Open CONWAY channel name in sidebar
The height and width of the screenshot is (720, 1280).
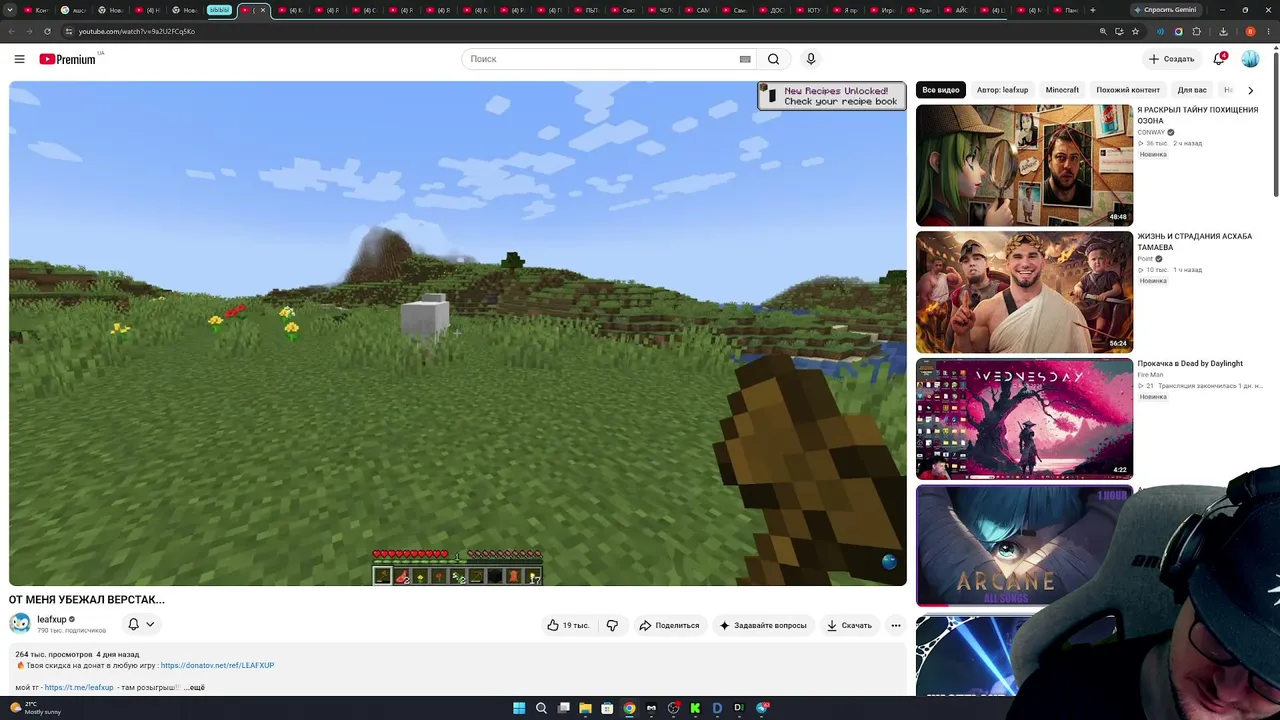[1151, 132]
